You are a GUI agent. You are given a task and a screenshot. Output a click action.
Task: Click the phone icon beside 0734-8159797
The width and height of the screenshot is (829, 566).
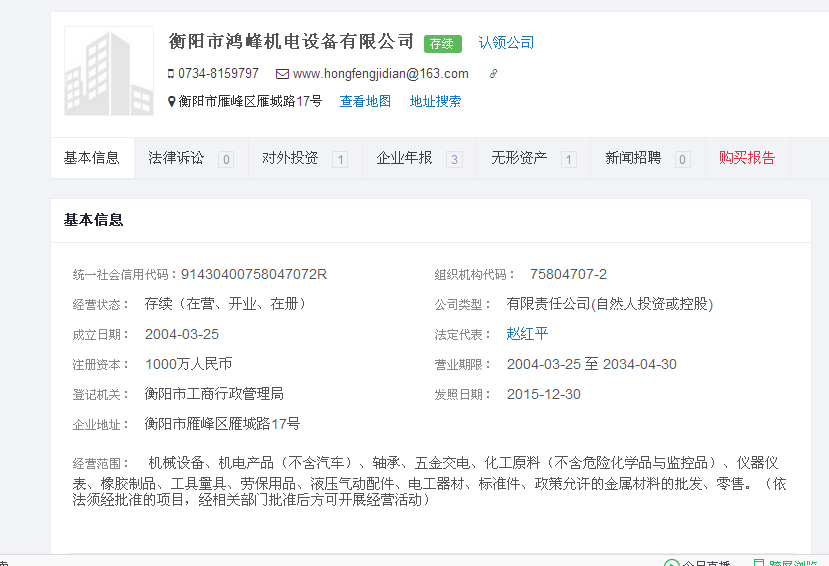click(x=171, y=74)
